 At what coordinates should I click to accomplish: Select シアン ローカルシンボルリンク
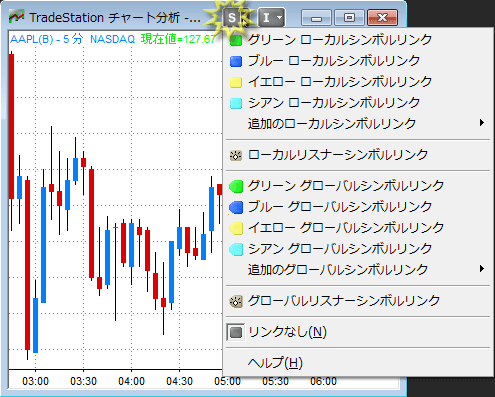(358, 103)
